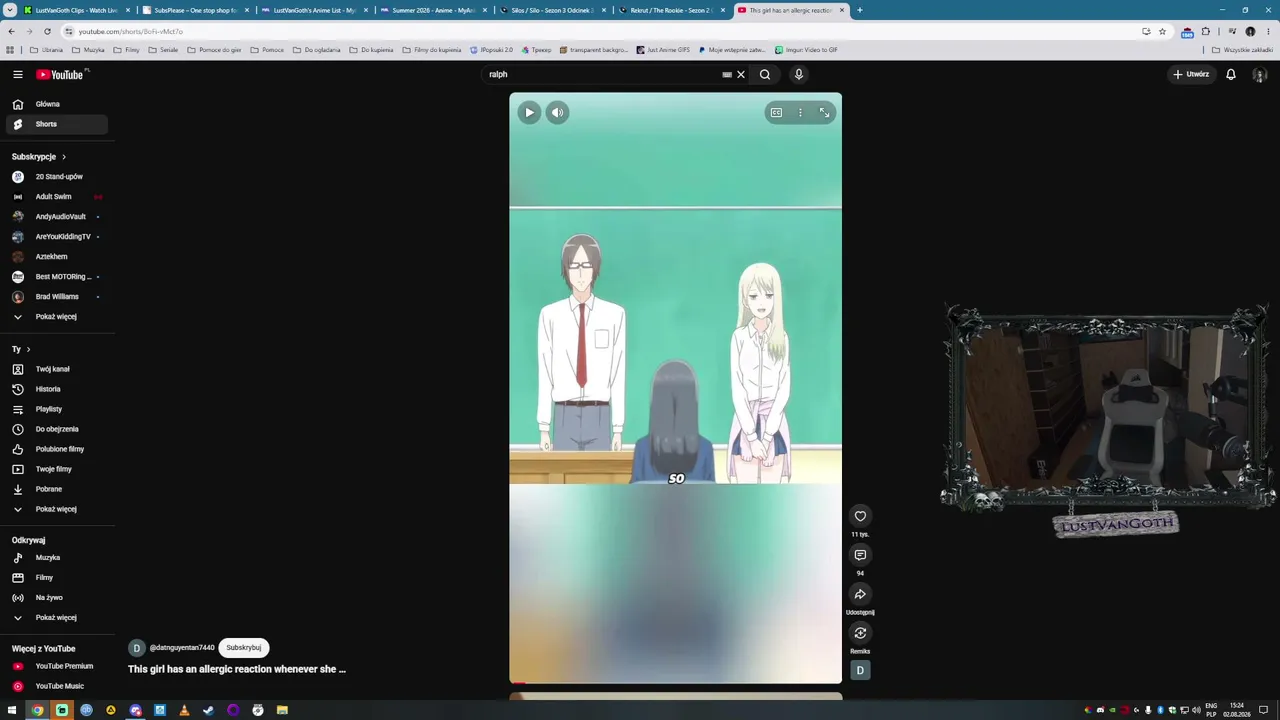This screenshot has height=720, width=1280.
Task: Expand Pokaż więcej below Pobrane
Action: tap(57, 509)
